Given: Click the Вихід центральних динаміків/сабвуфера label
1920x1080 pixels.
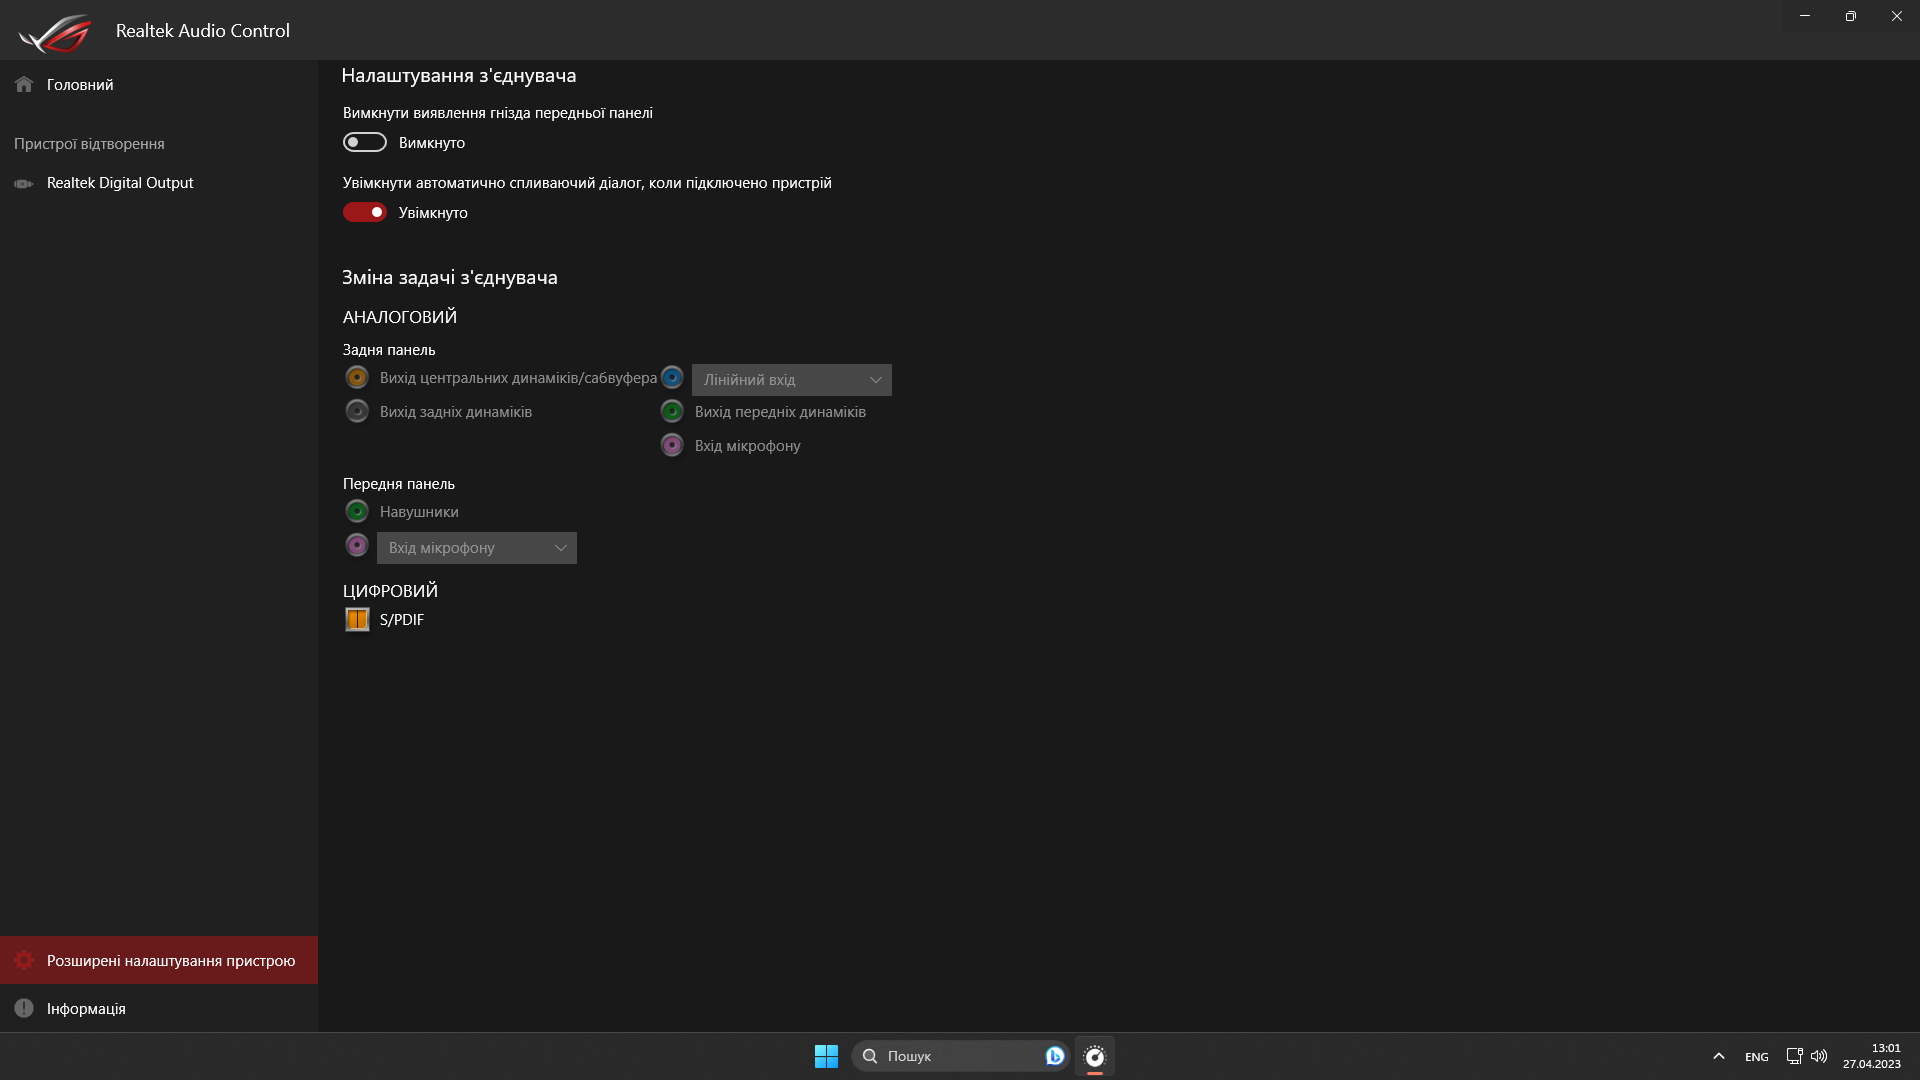Looking at the screenshot, I should pos(518,378).
